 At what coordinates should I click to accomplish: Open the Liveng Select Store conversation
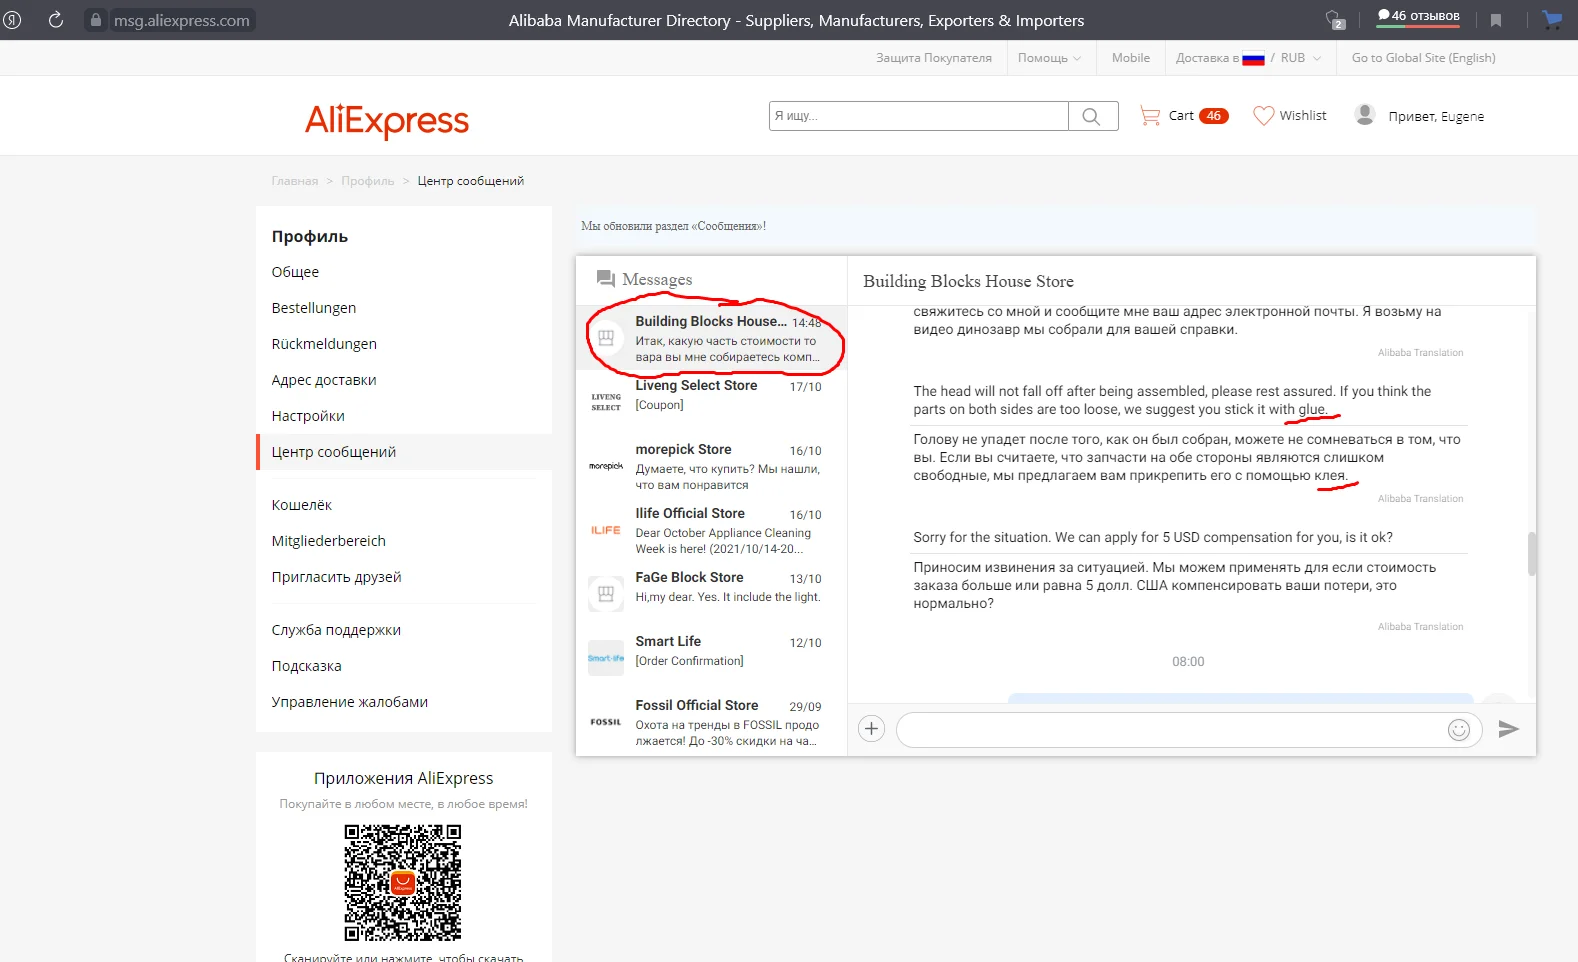[712, 402]
